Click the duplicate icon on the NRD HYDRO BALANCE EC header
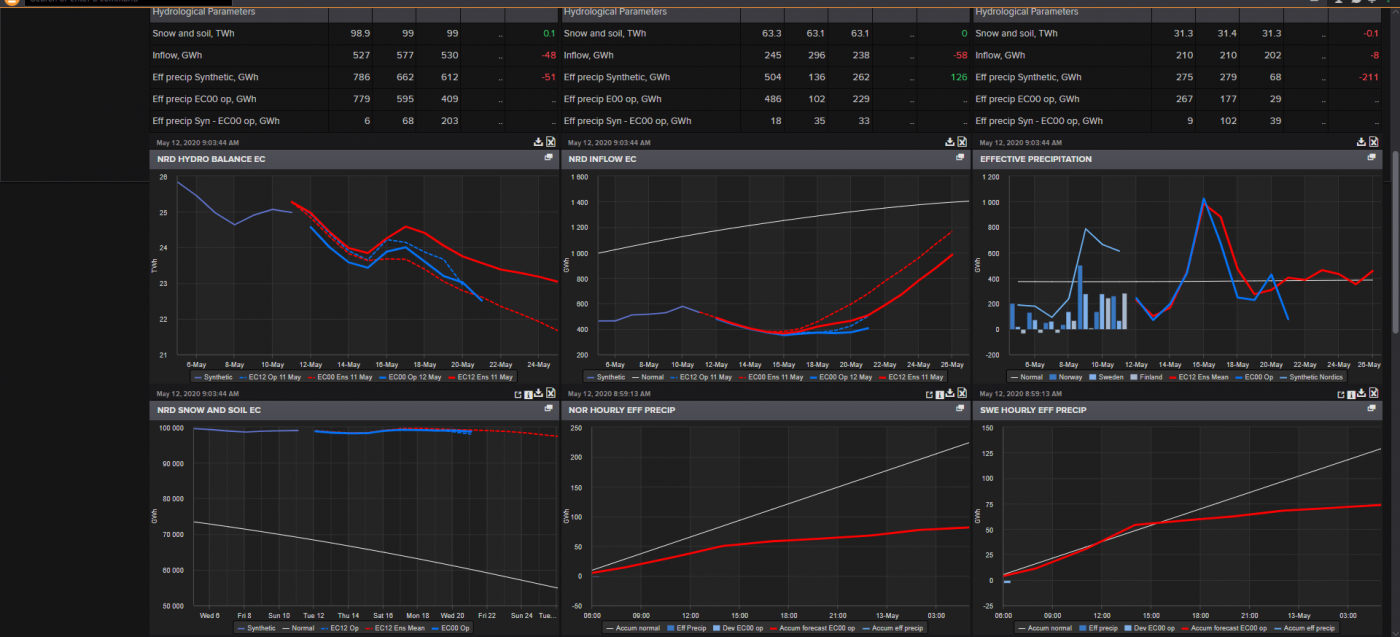This screenshot has height=637, width=1400. click(x=550, y=158)
